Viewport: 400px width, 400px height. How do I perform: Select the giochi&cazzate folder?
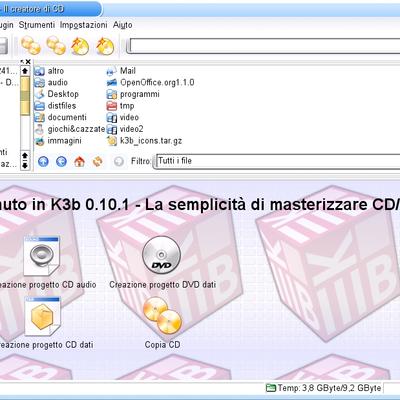[70, 129]
